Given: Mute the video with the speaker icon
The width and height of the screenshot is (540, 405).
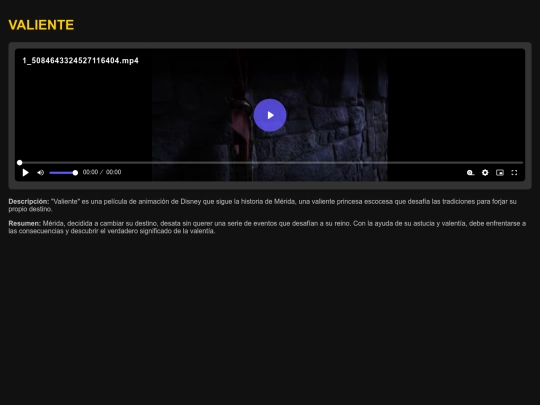Looking at the screenshot, I should 41,173.
